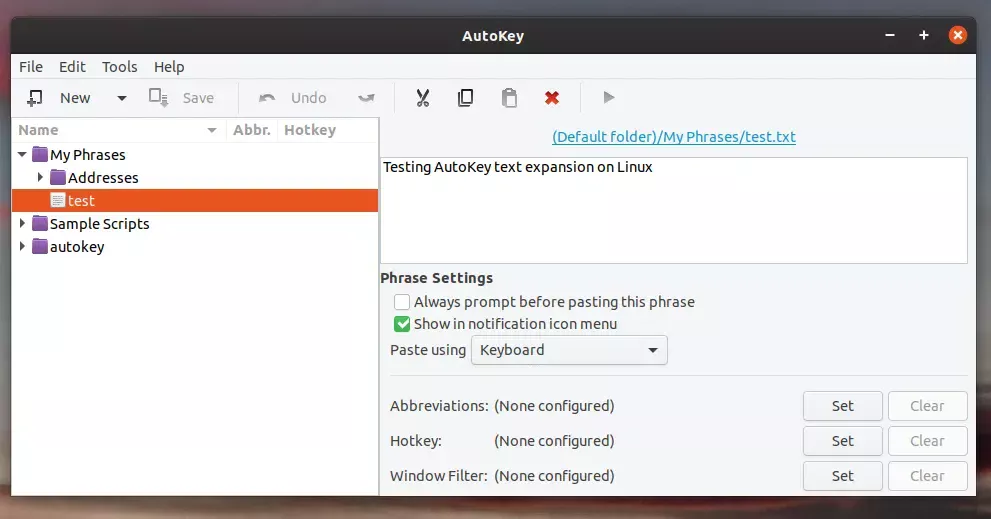Open the Help menu
991x519 pixels.
(169, 67)
